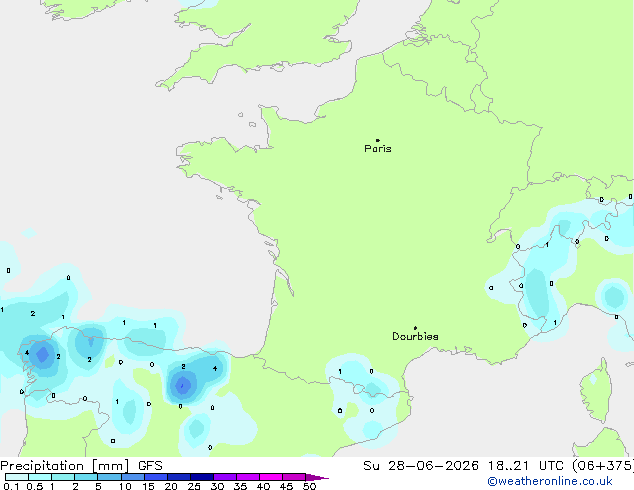Click the legend value label '0.5'
Image resolution: width=634 pixels, height=490 pixels.
[x=35, y=486]
